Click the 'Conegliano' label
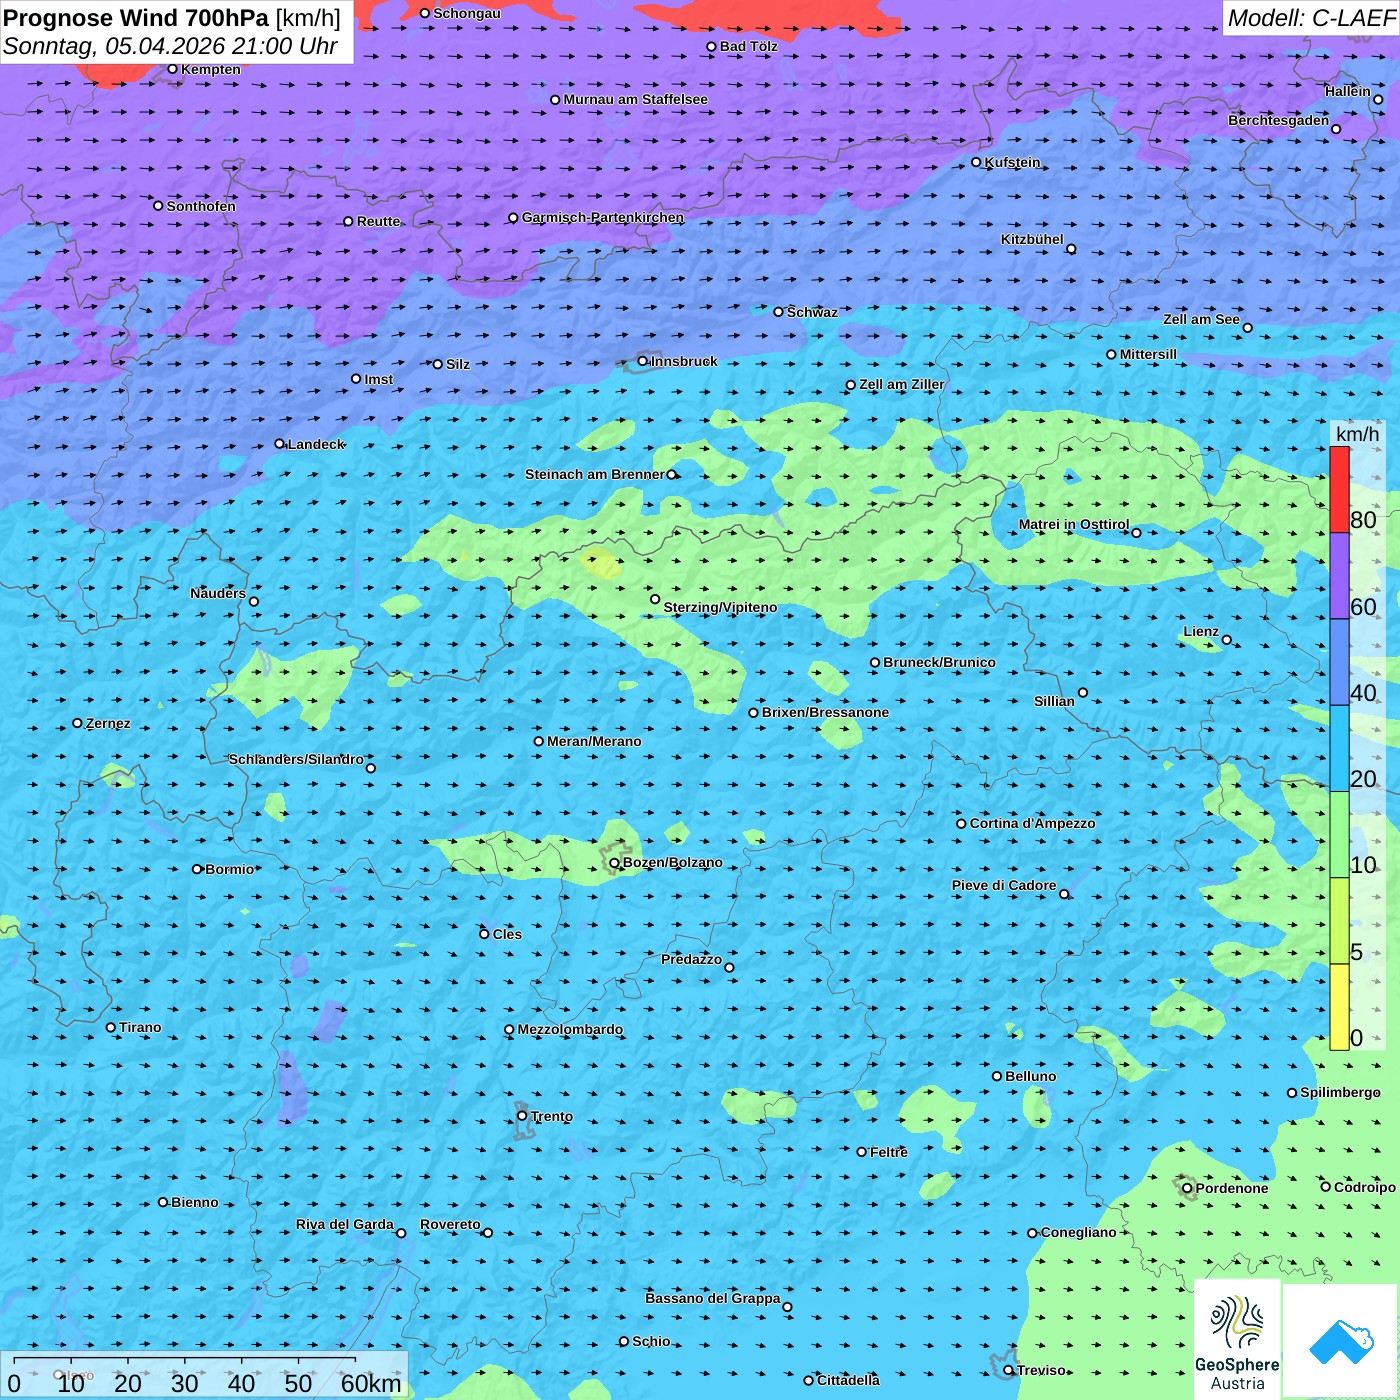 (1079, 1232)
